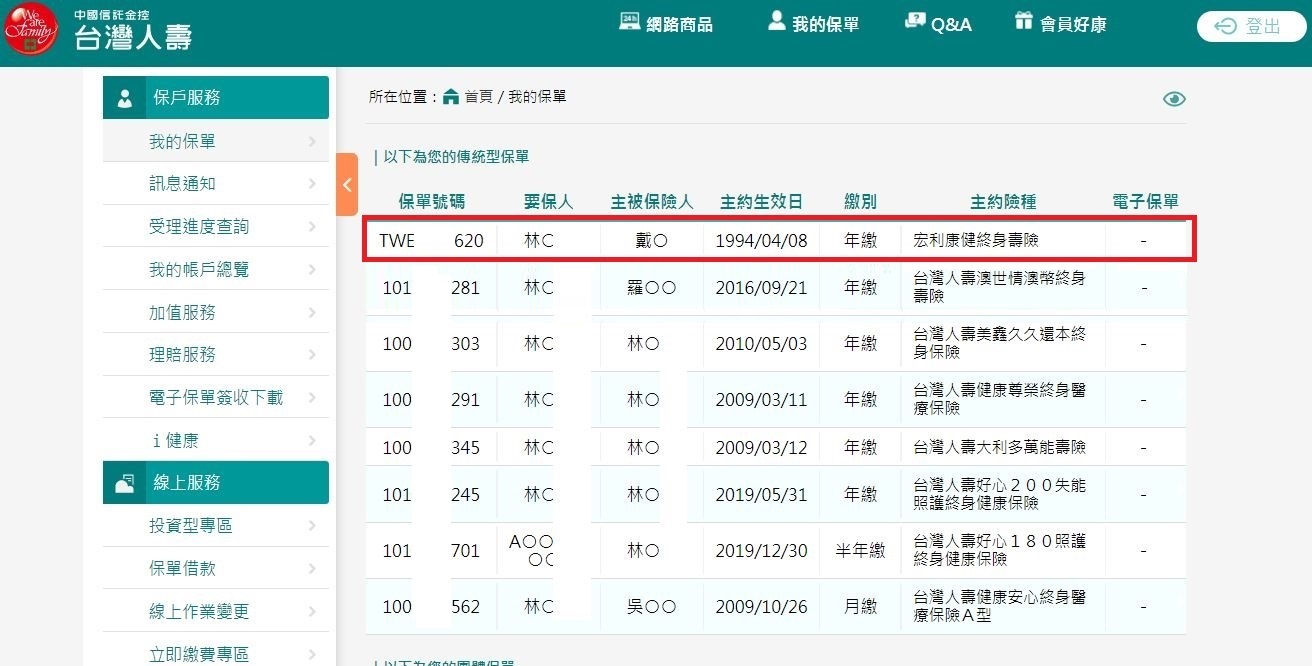Viewport: 1312px width, 666px height.
Task: Click policy number ending 701
Action: click(x=431, y=551)
